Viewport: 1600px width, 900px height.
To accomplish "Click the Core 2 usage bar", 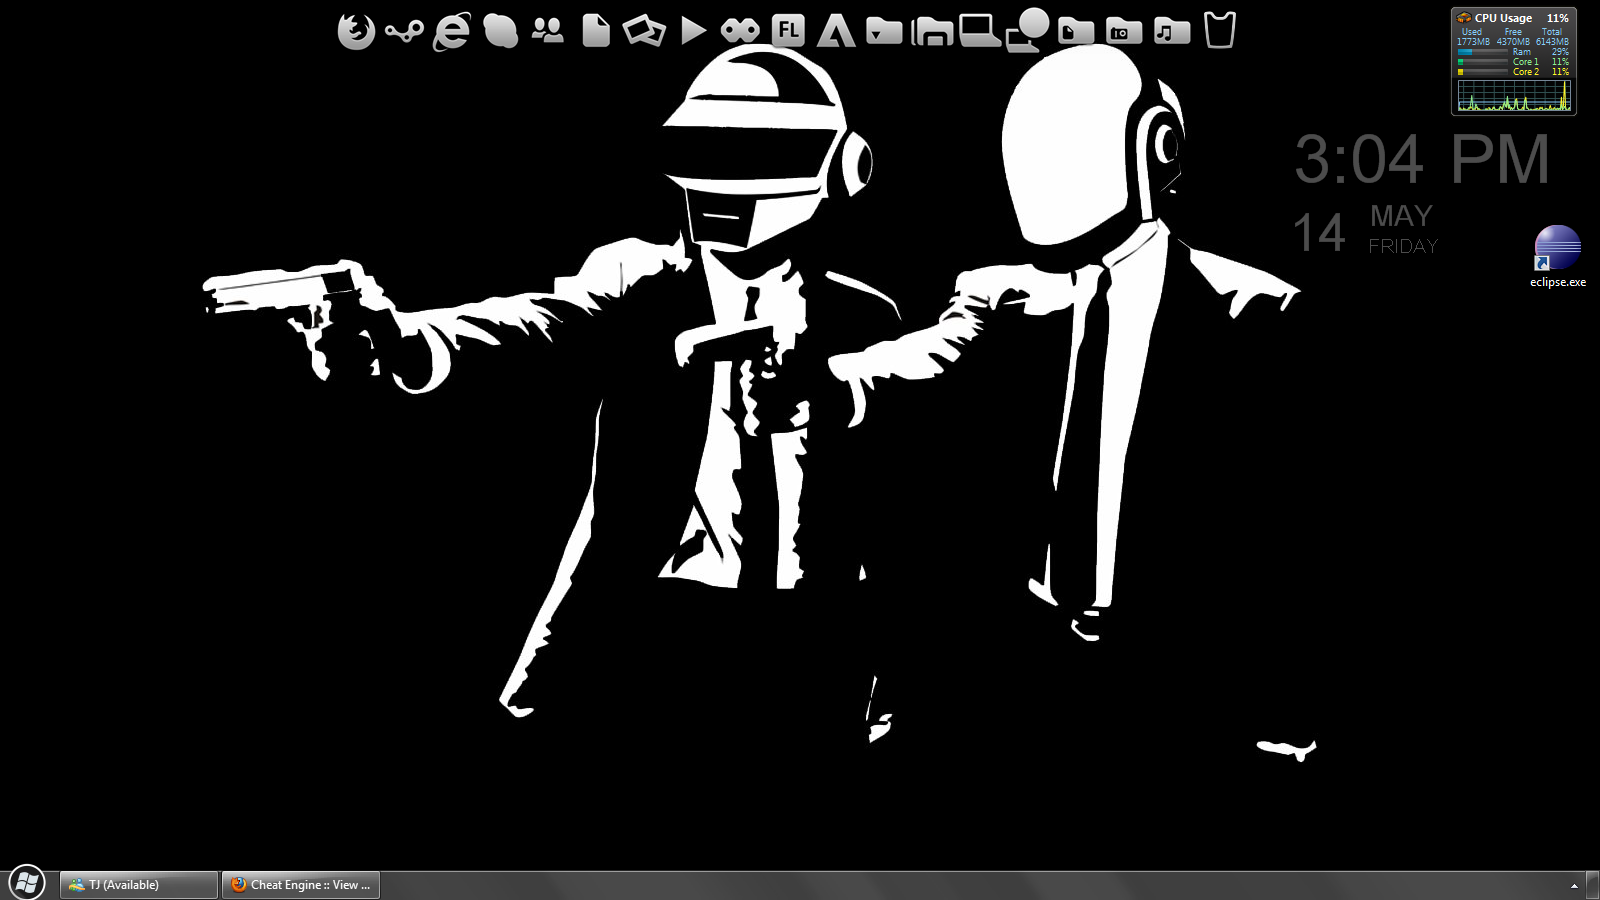I will 1483,72.
